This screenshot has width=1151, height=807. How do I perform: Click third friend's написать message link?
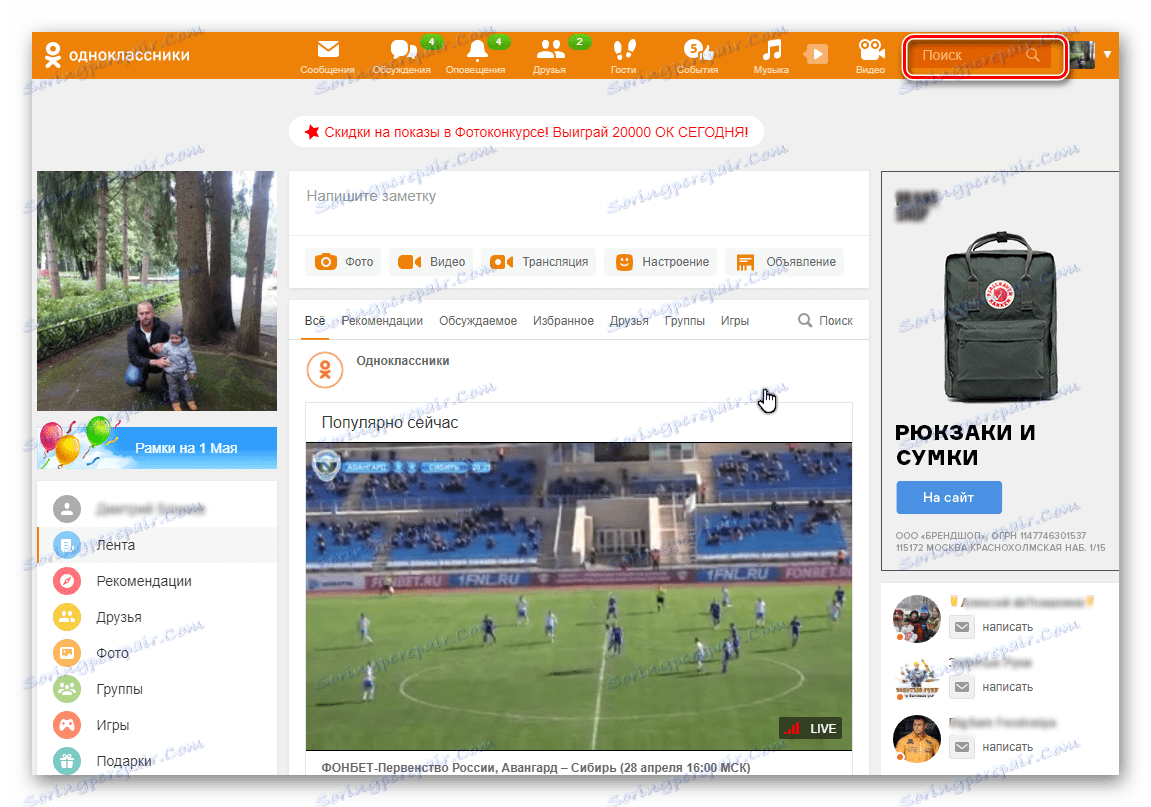[x=1007, y=747]
